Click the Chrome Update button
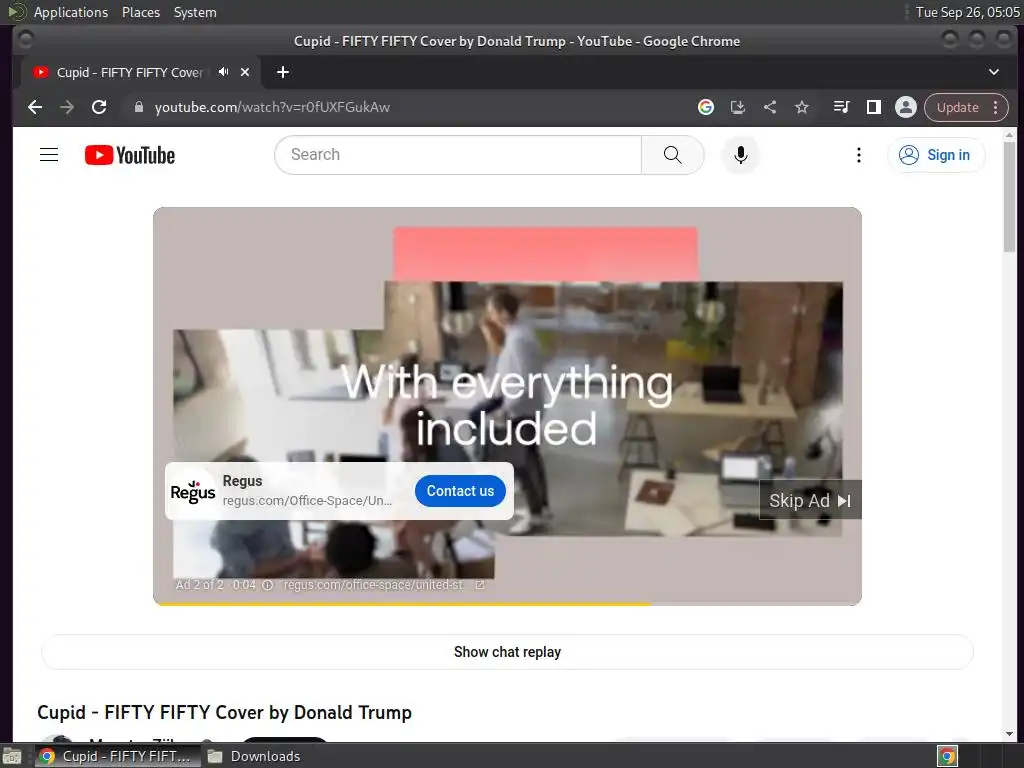1024x768 pixels. tap(957, 107)
